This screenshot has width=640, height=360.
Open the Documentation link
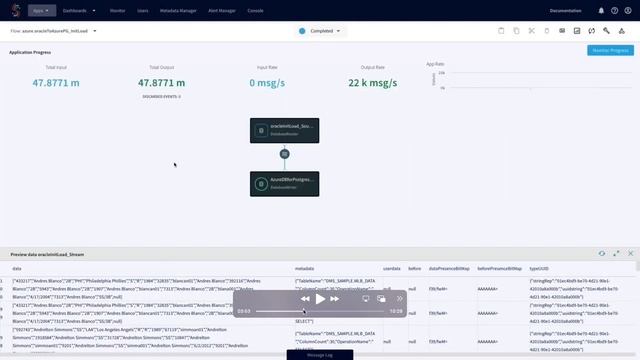click(565, 11)
